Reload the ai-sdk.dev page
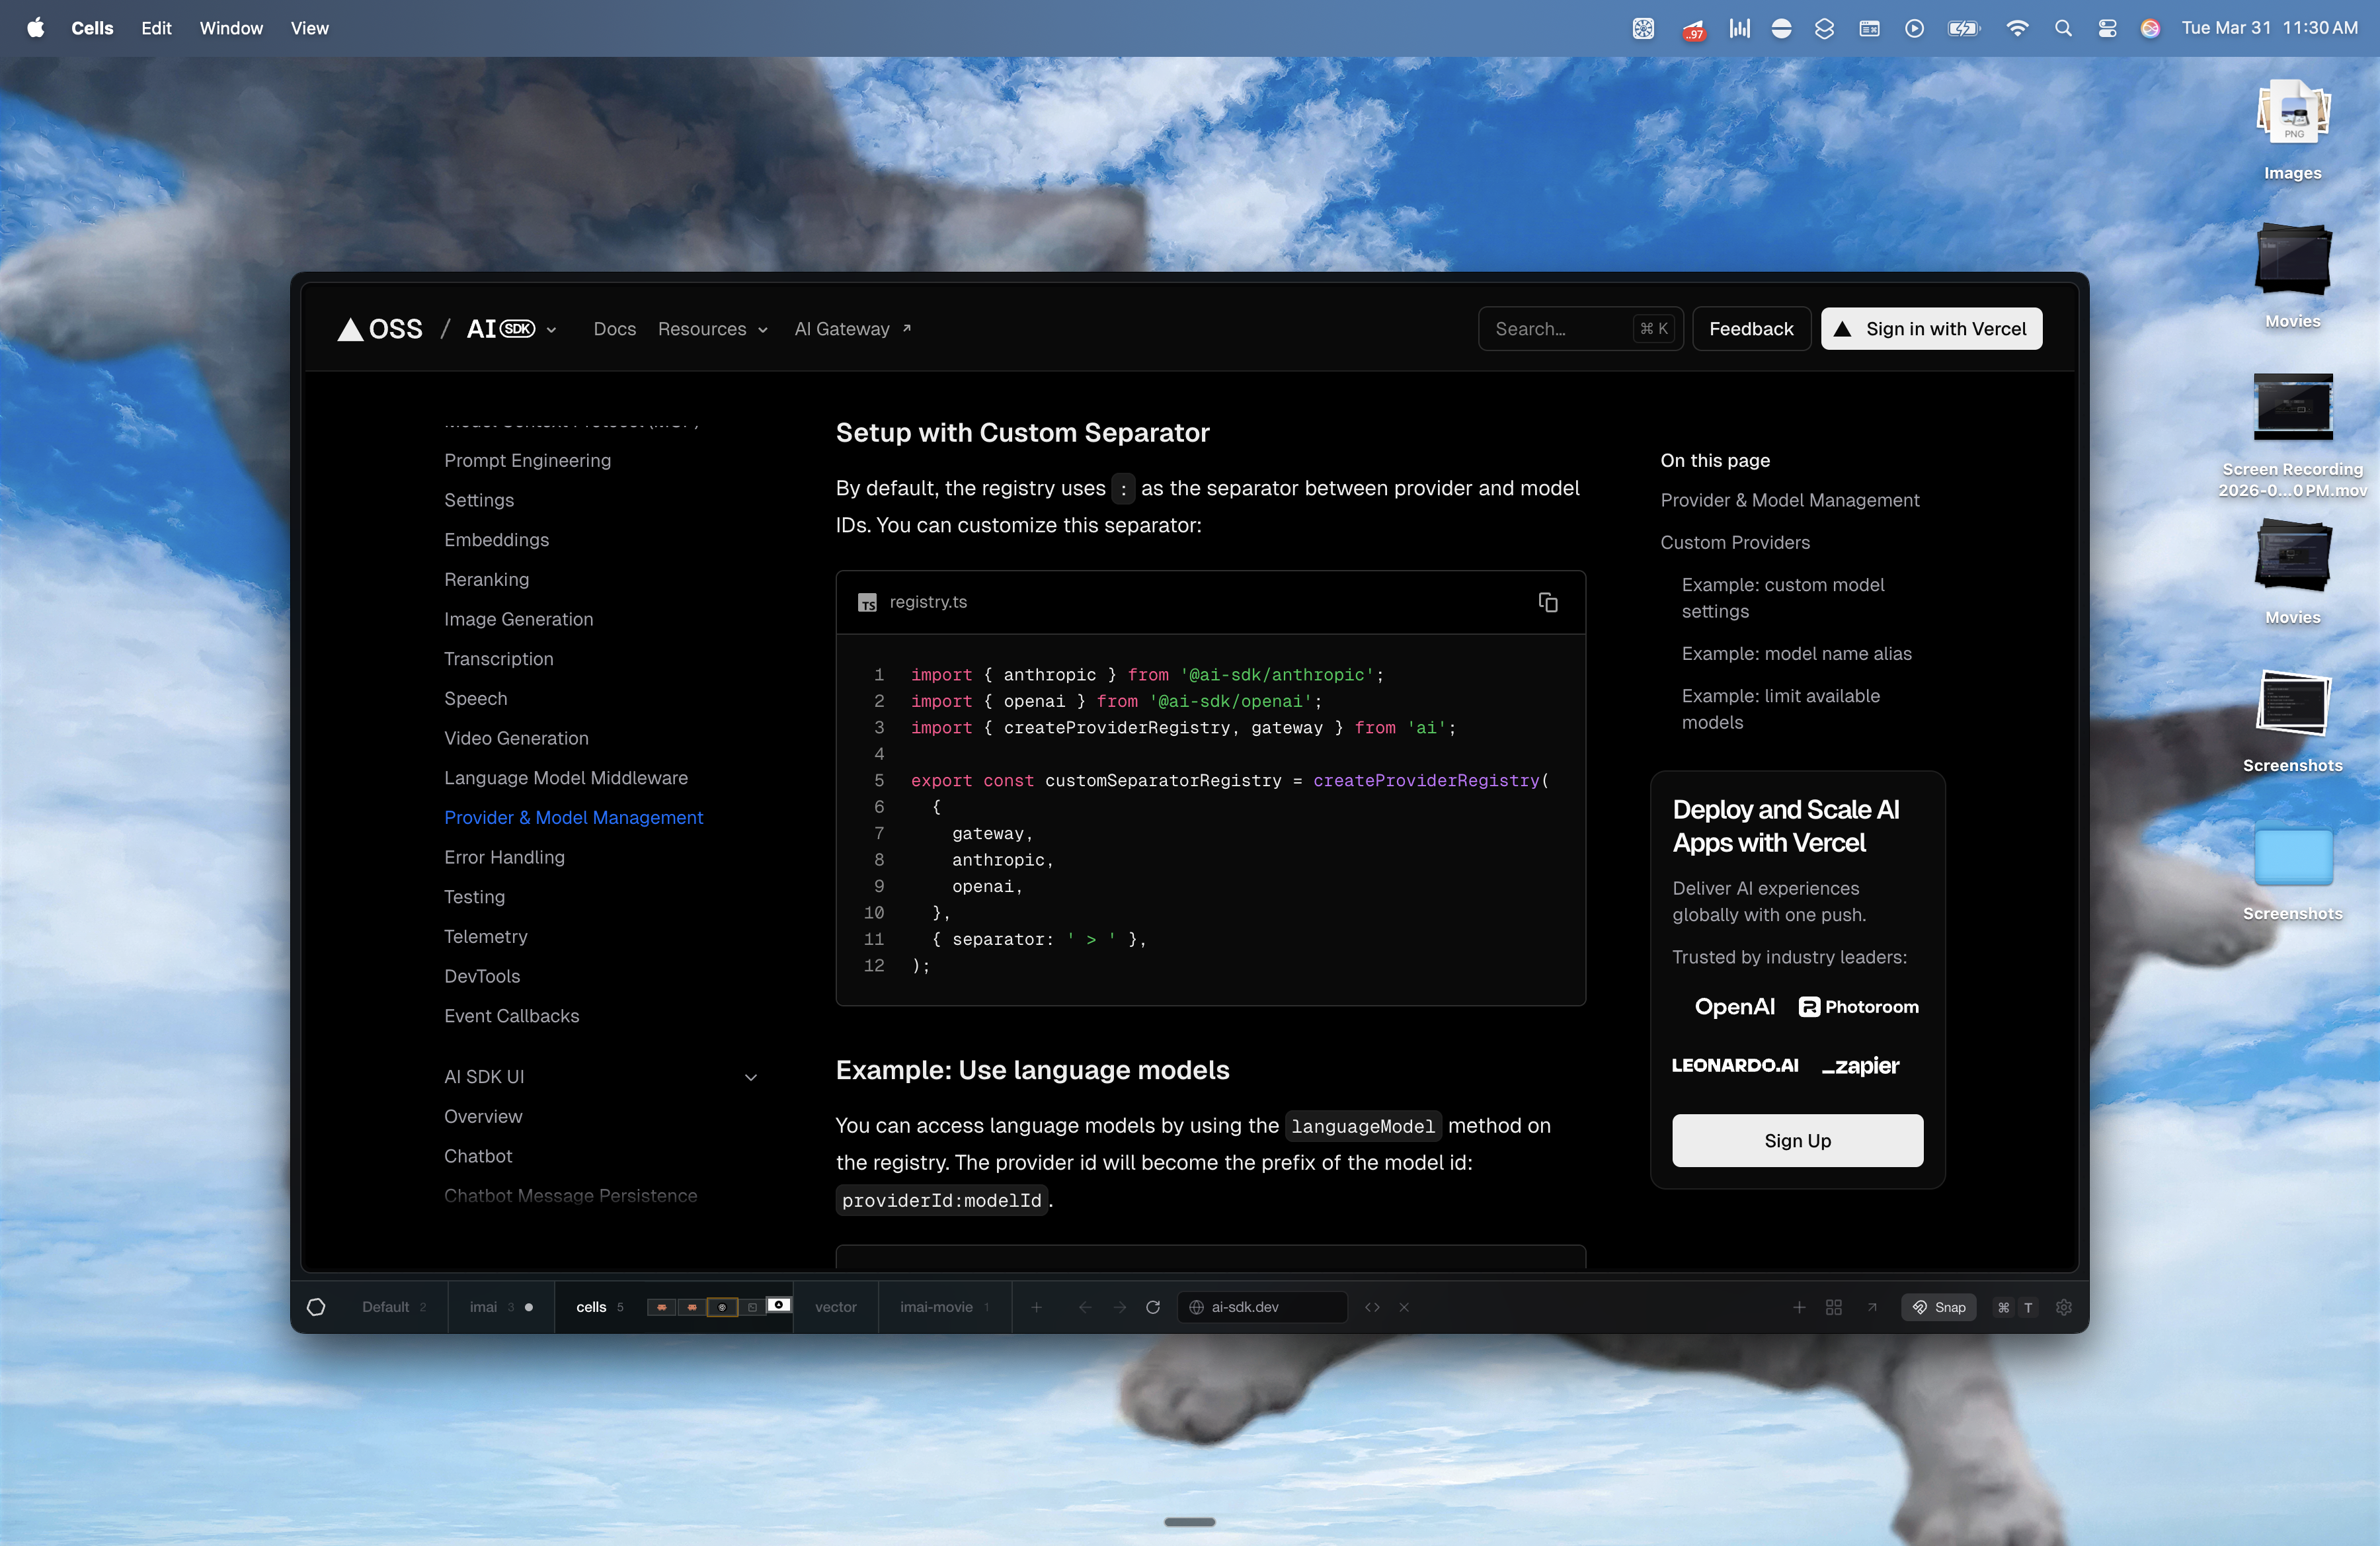 click(x=1152, y=1307)
